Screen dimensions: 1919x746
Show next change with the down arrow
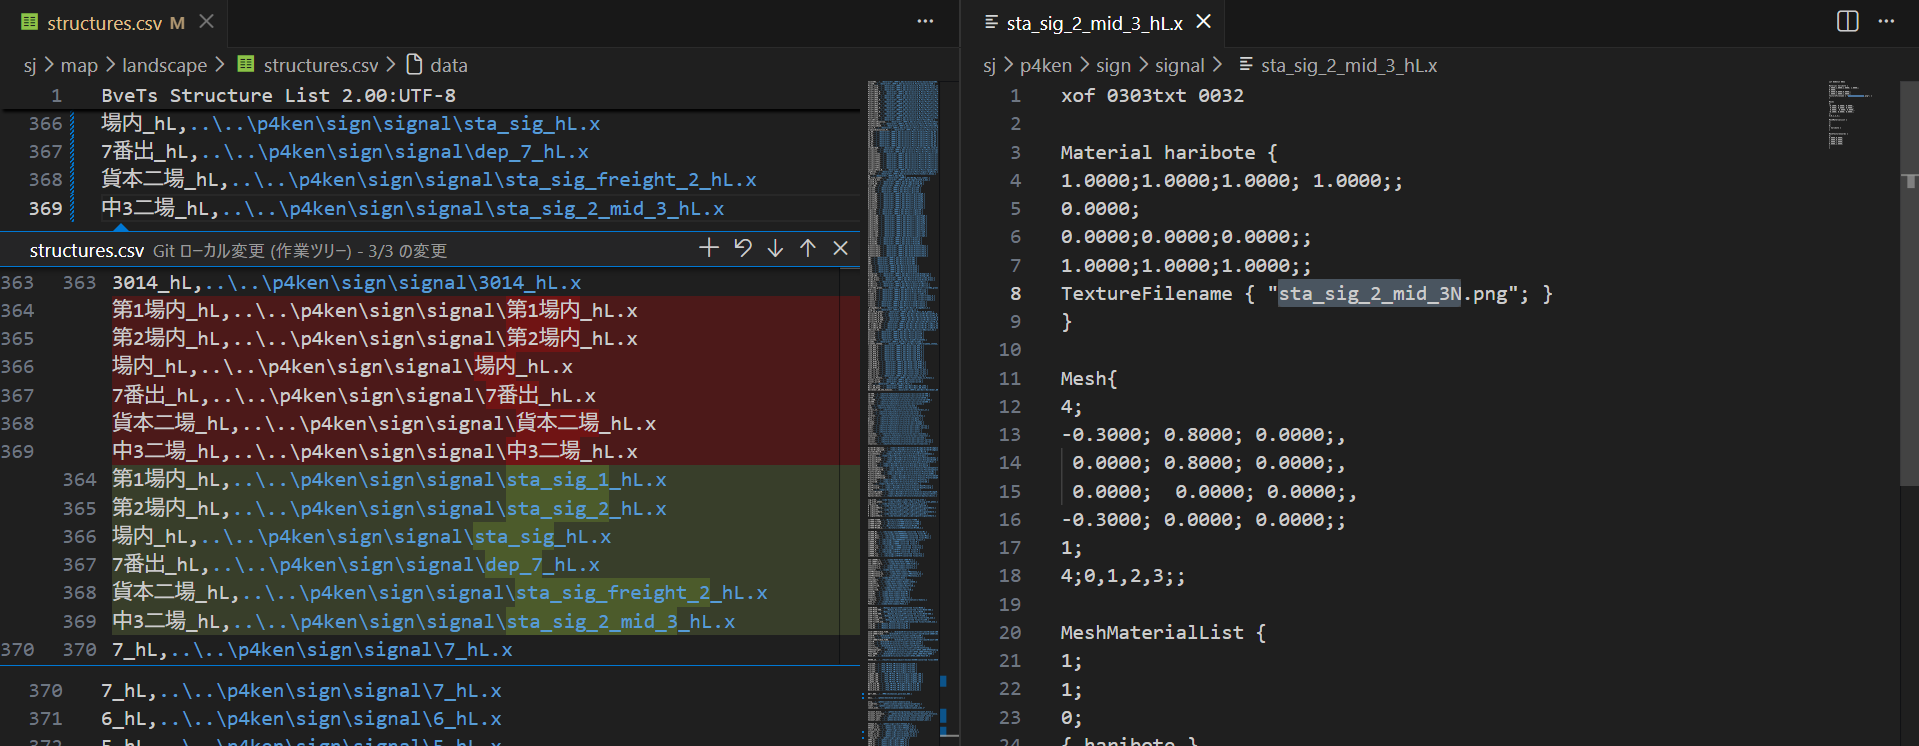tap(775, 248)
